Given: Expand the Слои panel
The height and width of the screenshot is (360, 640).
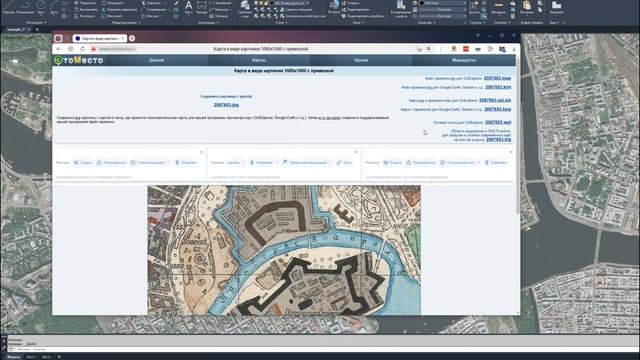Looking at the screenshot, I should tap(281, 23).
